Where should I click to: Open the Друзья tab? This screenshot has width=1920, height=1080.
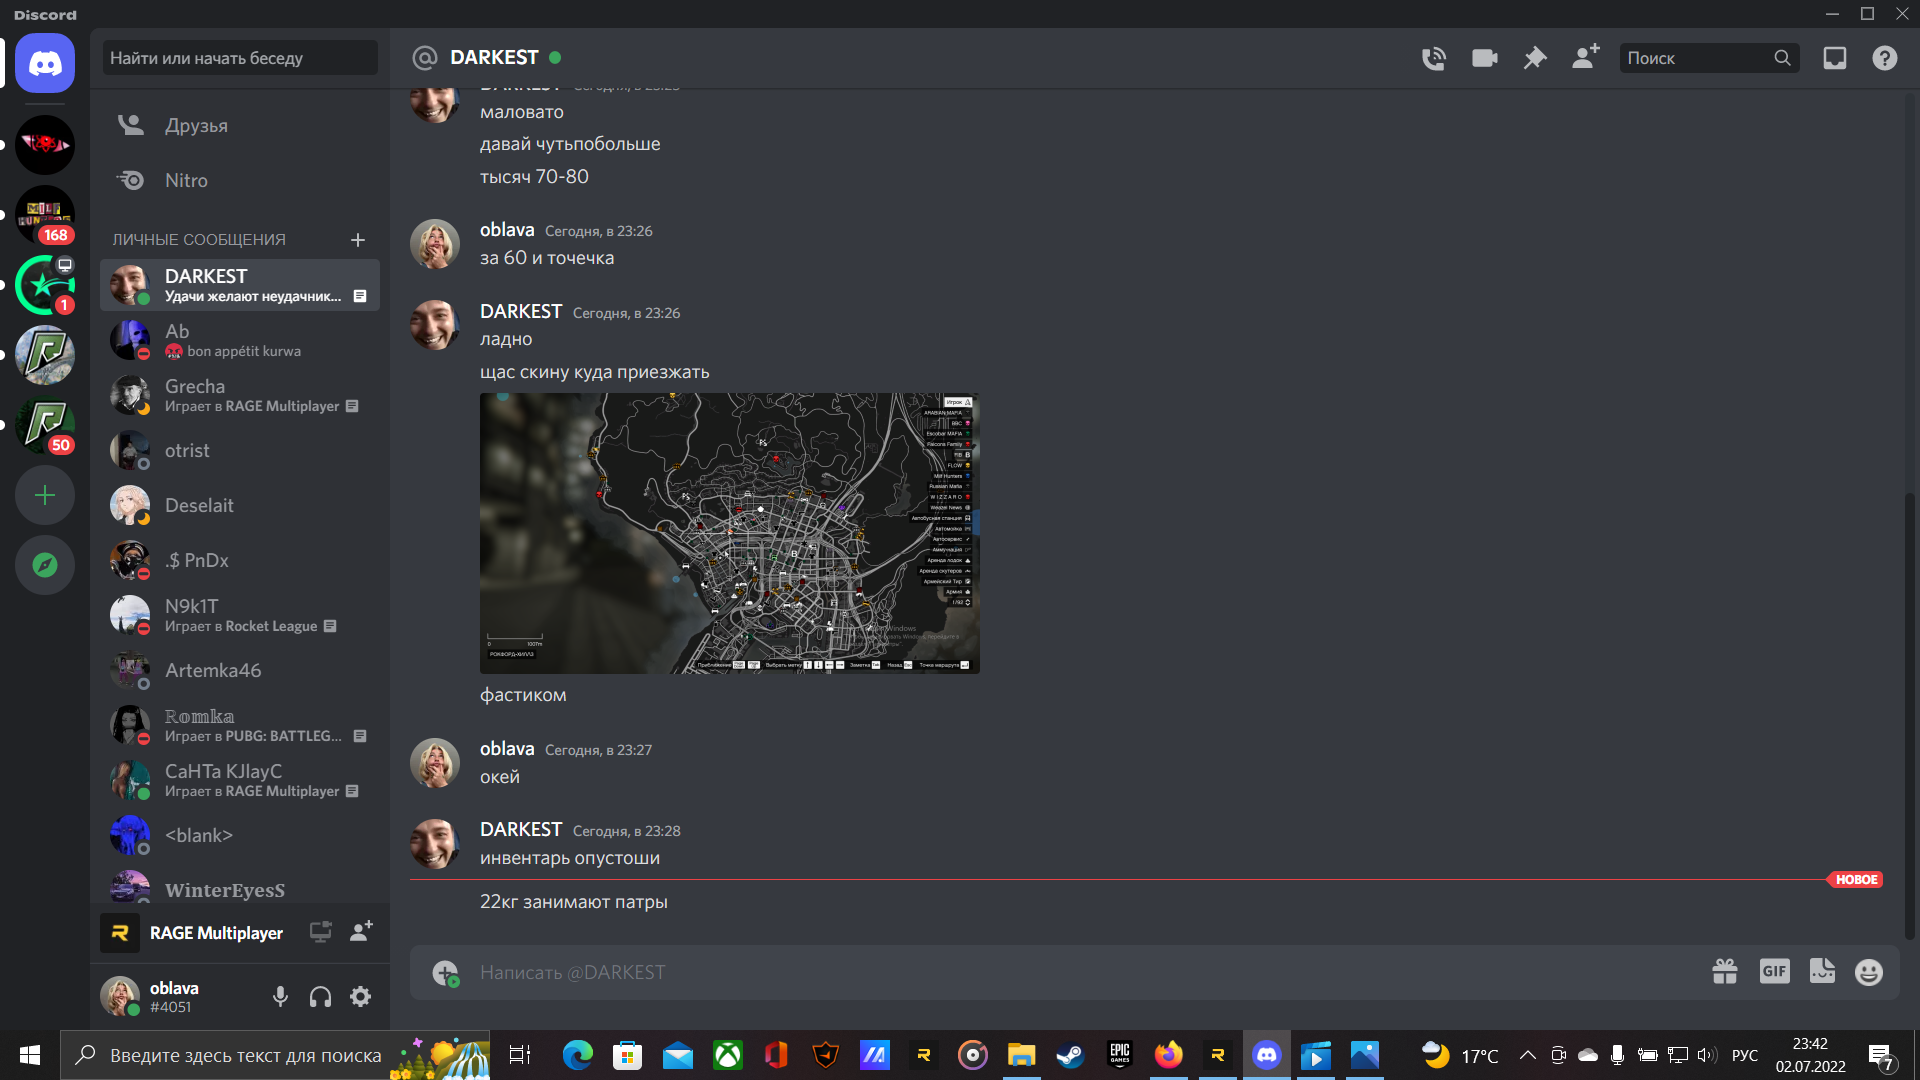(240, 125)
